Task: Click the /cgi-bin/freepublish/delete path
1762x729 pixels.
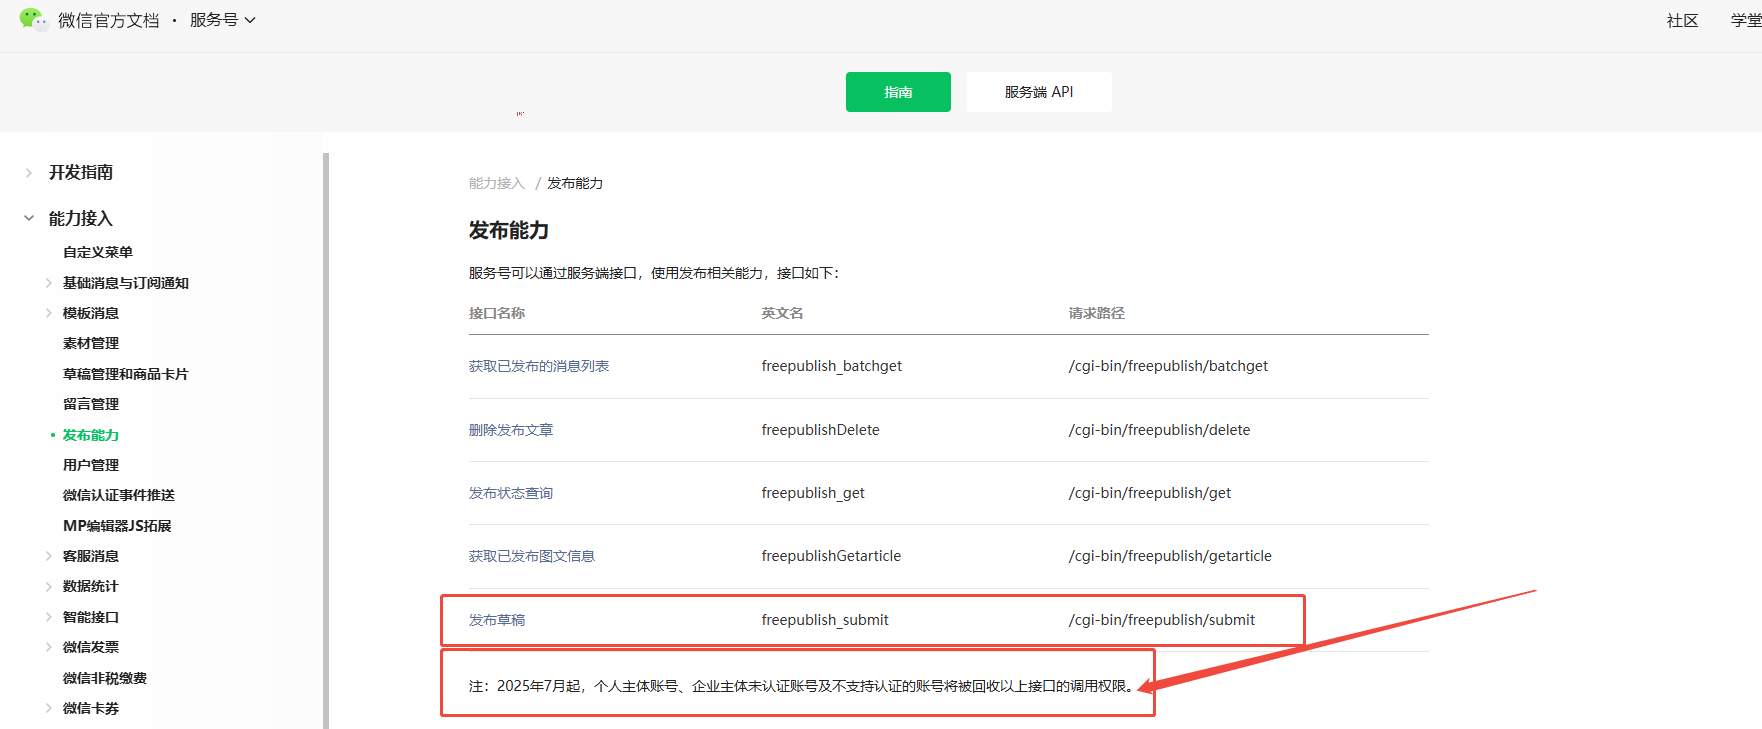Action: tap(1159, 430)
